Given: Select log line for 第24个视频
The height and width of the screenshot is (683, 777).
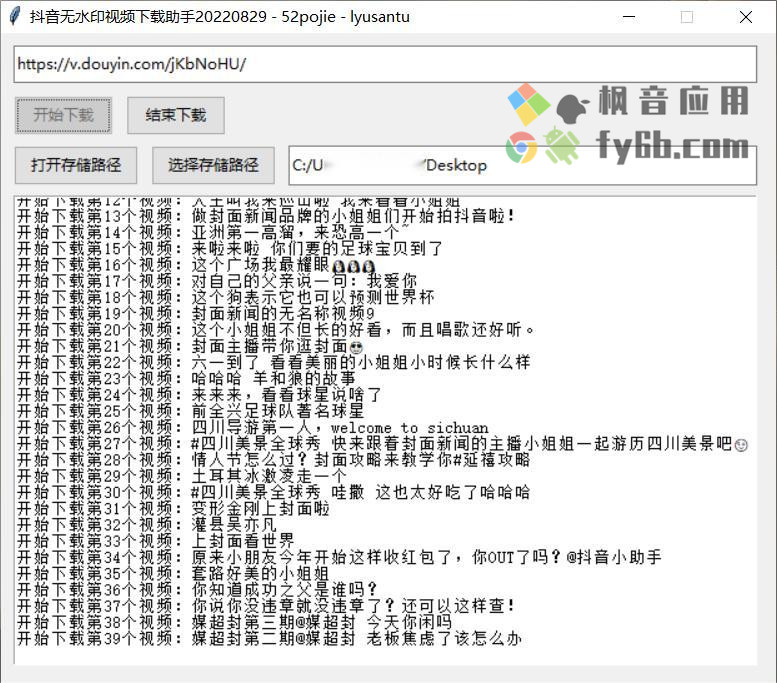Looking at the screenshot, I should tap(199, 395).
